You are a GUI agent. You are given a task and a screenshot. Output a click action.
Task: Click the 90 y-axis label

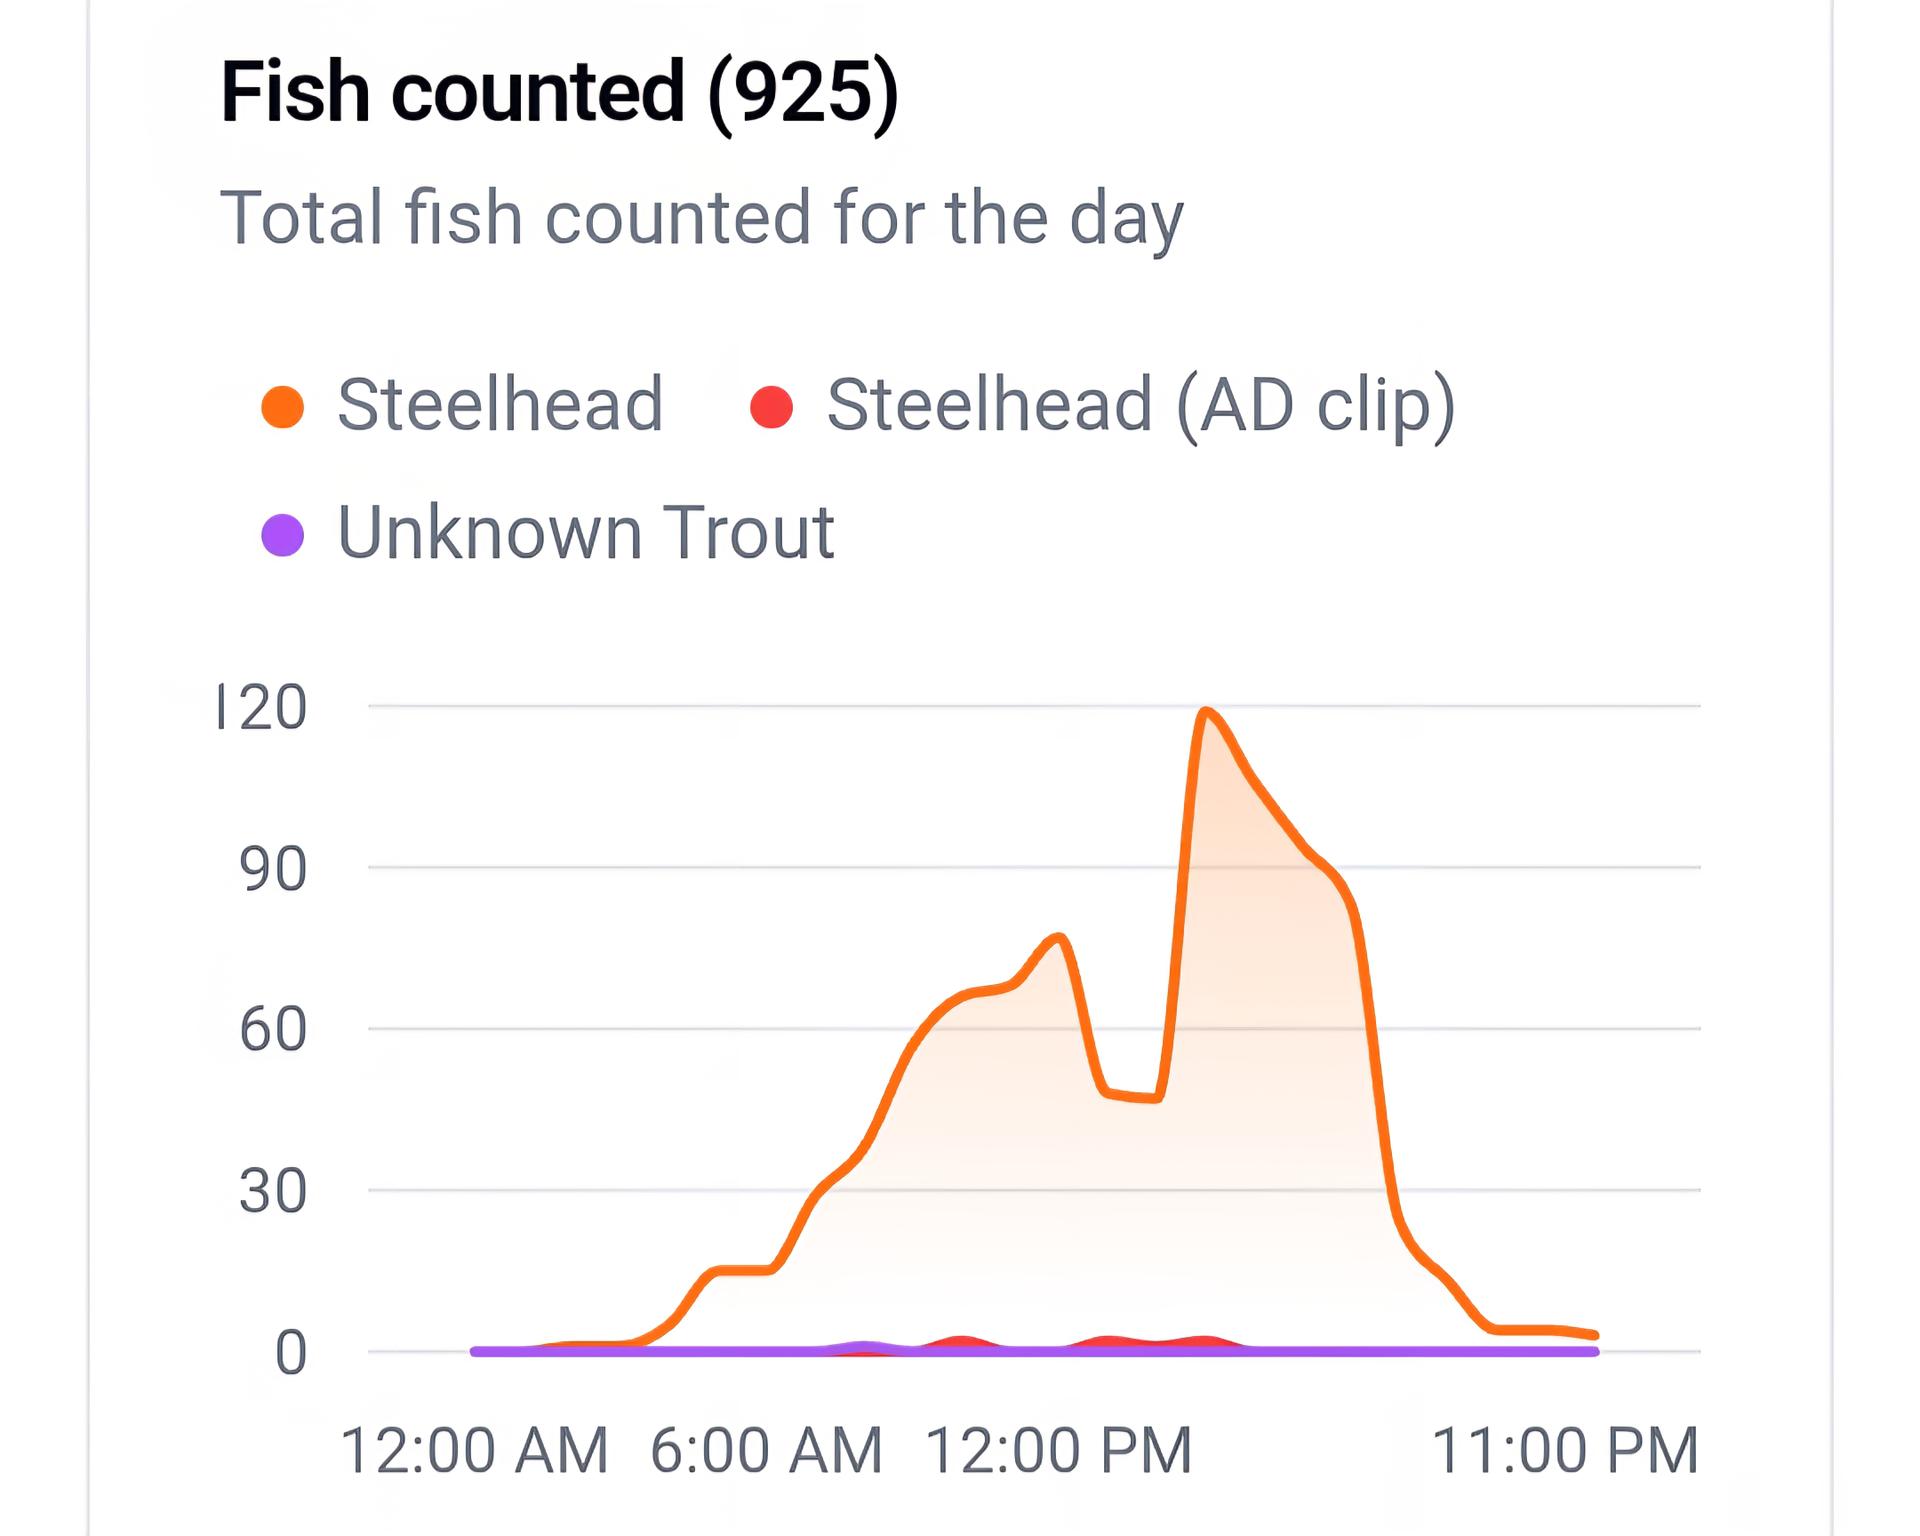(x=273, y=869)
